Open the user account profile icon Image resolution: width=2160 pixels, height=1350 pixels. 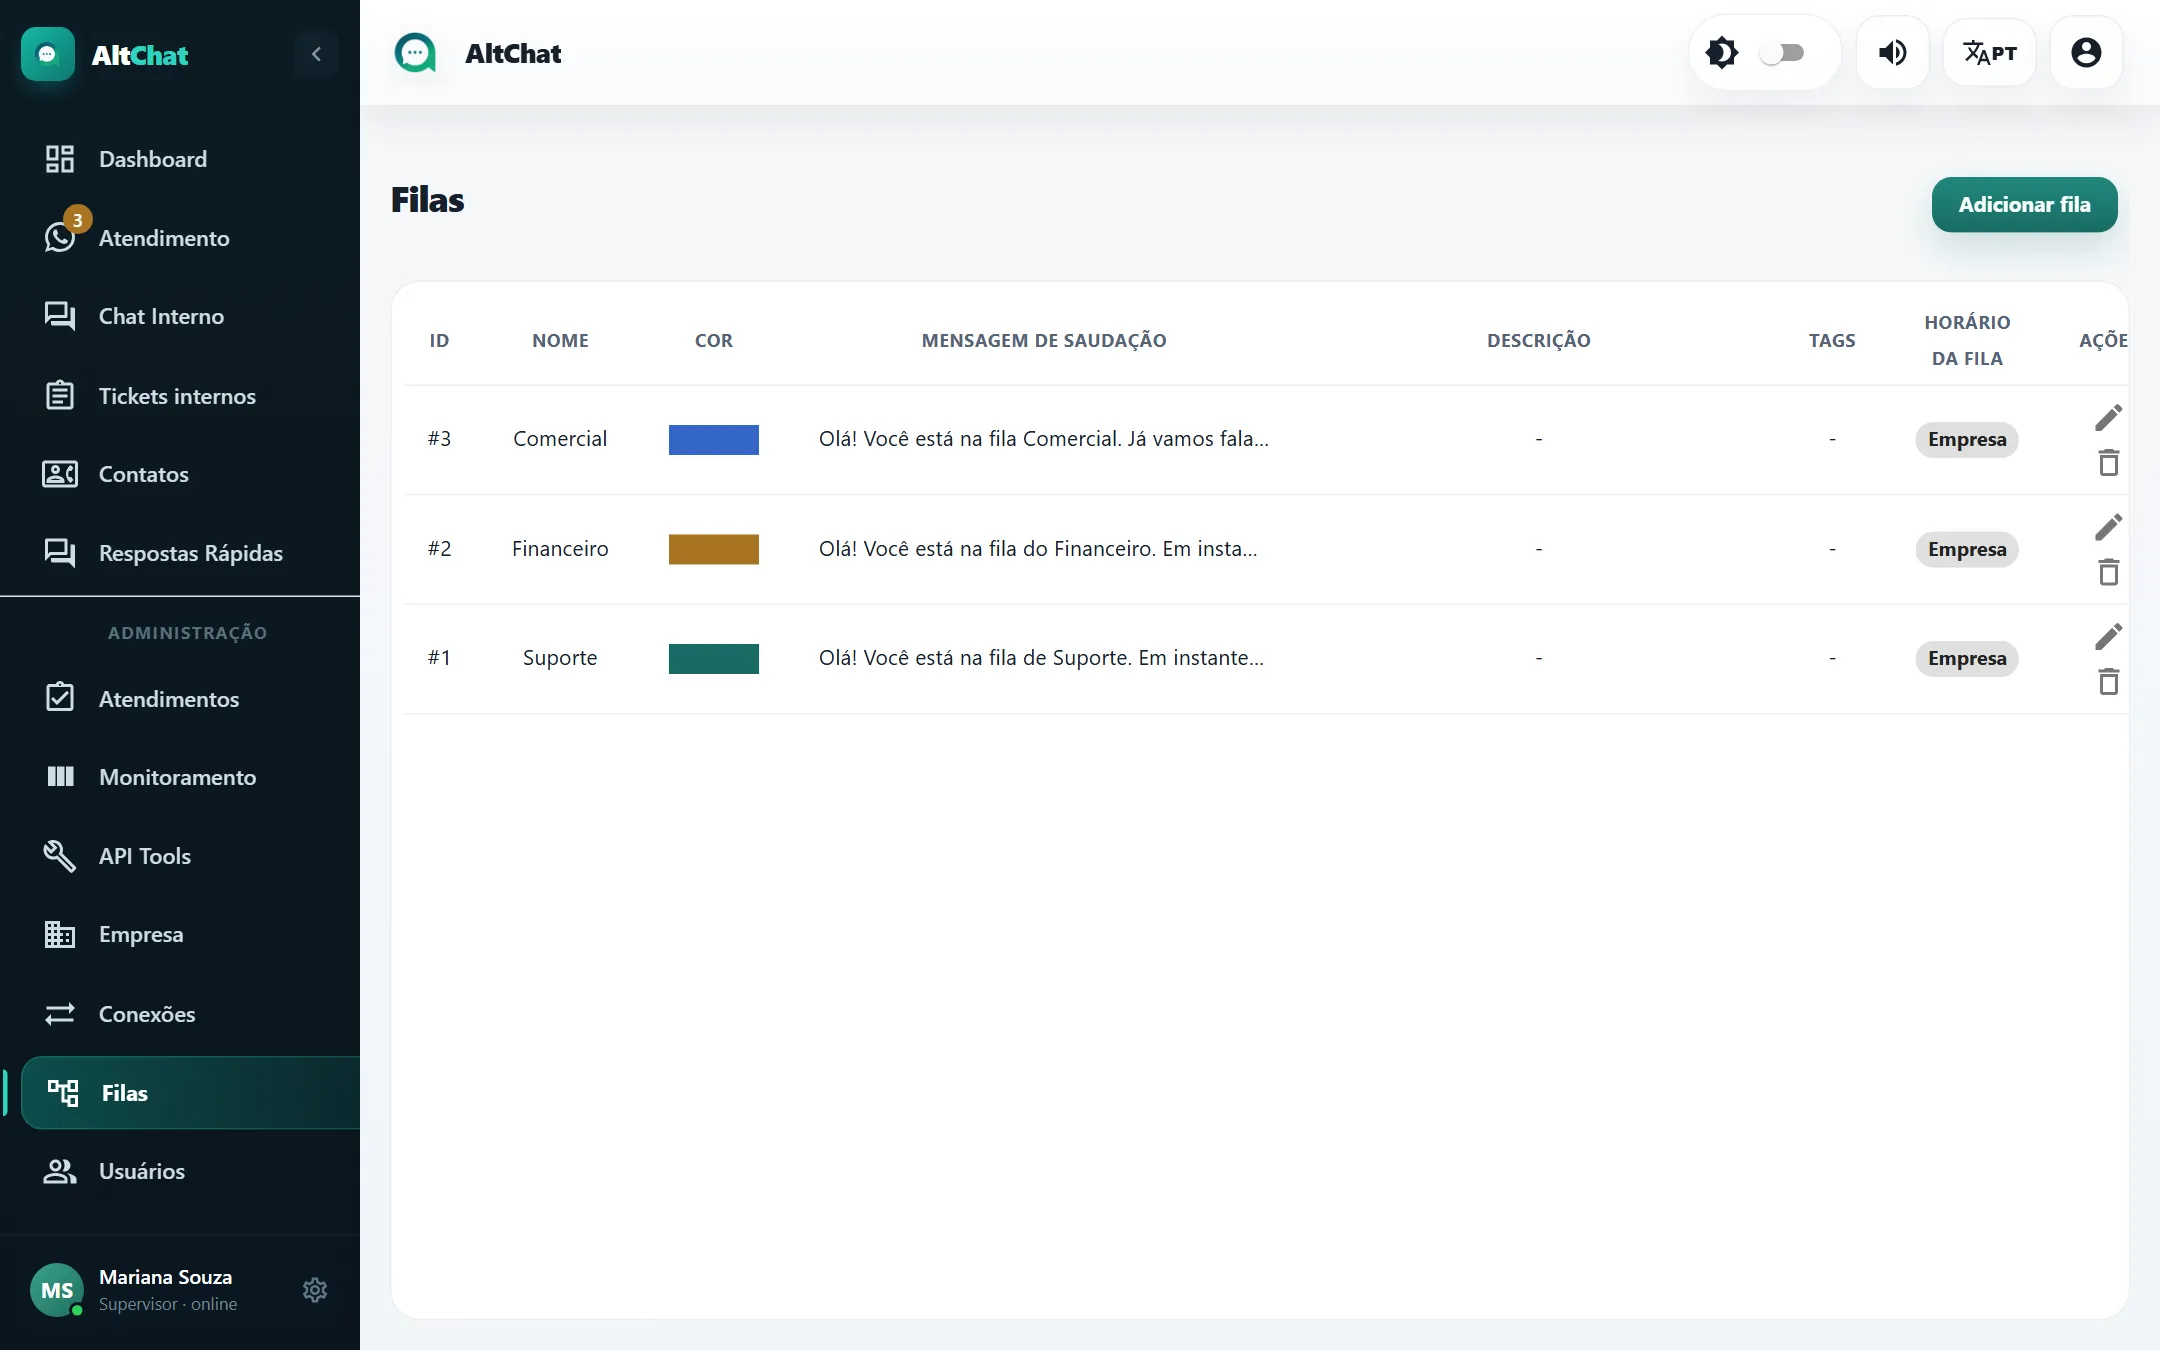[x=2086, y=53]
